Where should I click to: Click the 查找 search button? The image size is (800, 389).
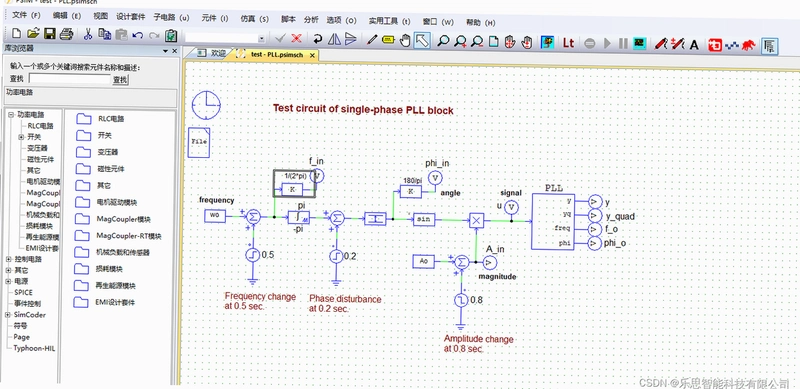point(120,80)
